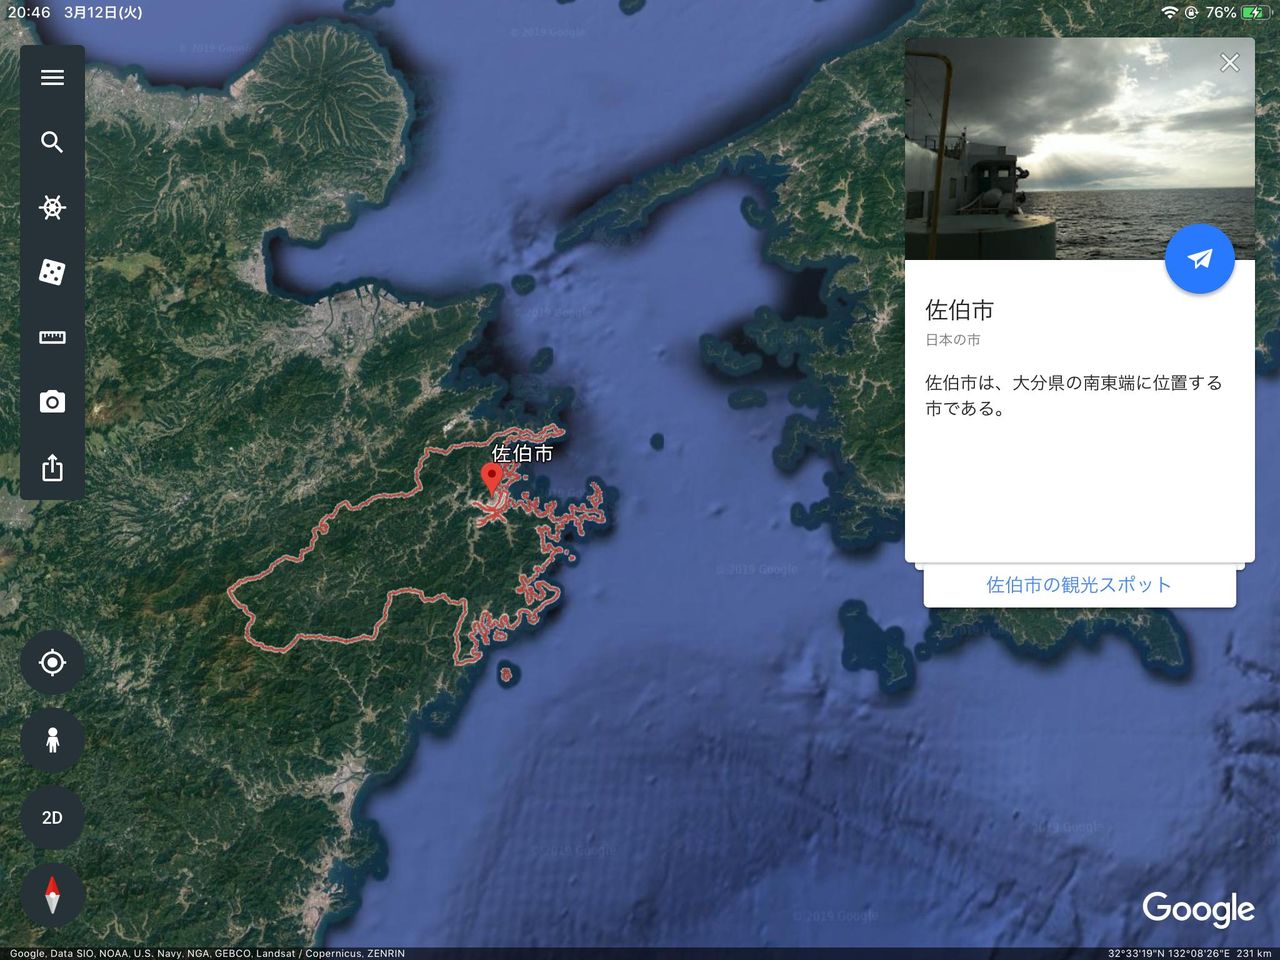Screen dimensions: 1280x960
Task: Close the 佐伯市 info card
Action: click(x=1230, y=63)
